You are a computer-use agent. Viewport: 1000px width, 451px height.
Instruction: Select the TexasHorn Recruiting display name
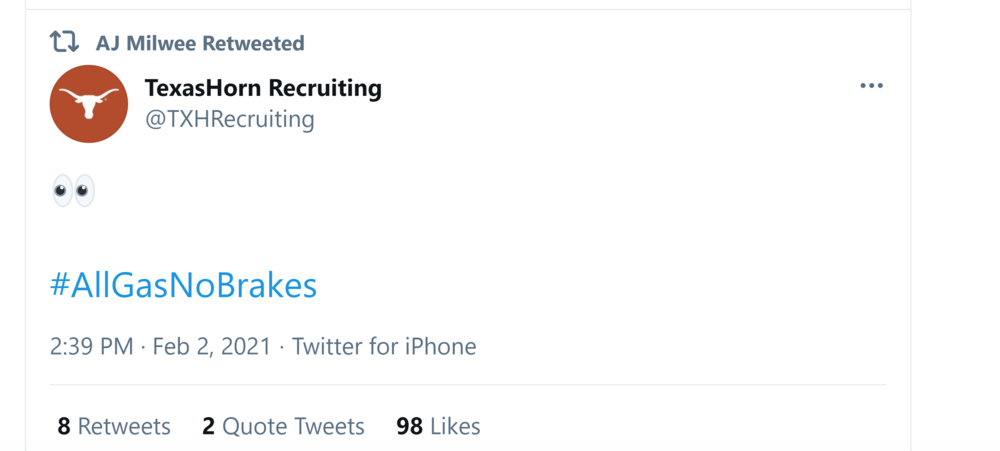(x=263, y=88)
